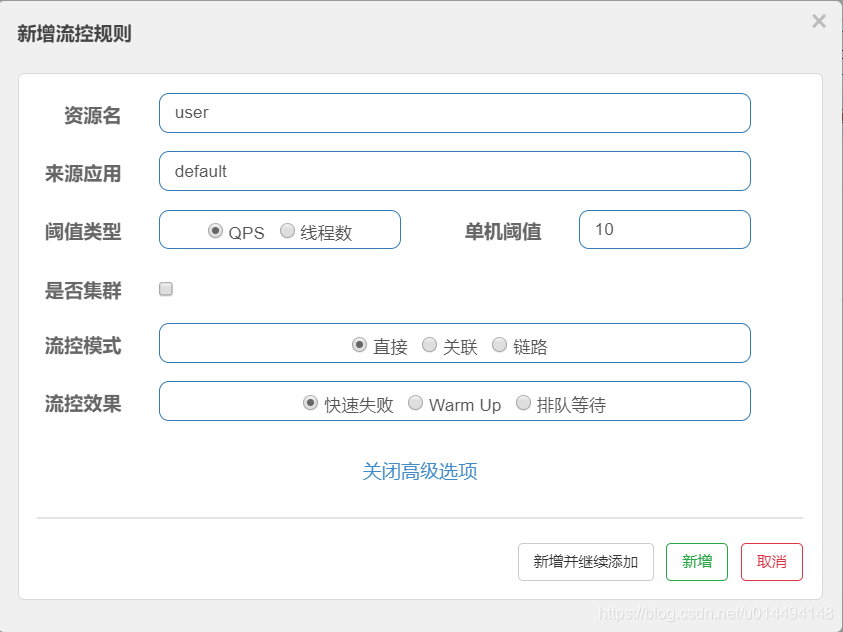843x632 pixels.
Task: Switch threshold type to 线程数
Action: point(287,229)
